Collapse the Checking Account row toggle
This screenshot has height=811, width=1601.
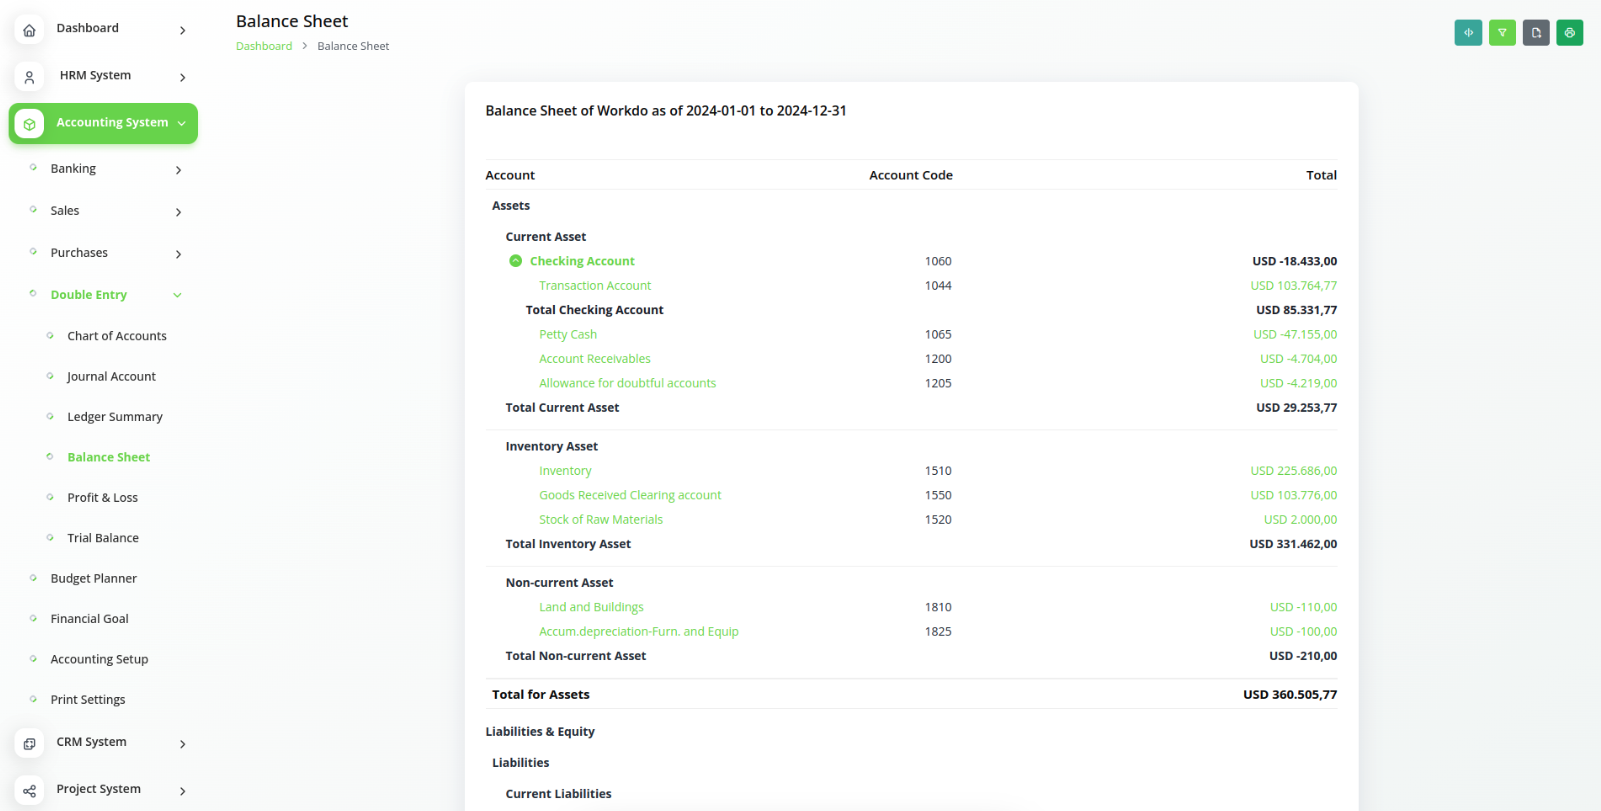click(516, 261)
